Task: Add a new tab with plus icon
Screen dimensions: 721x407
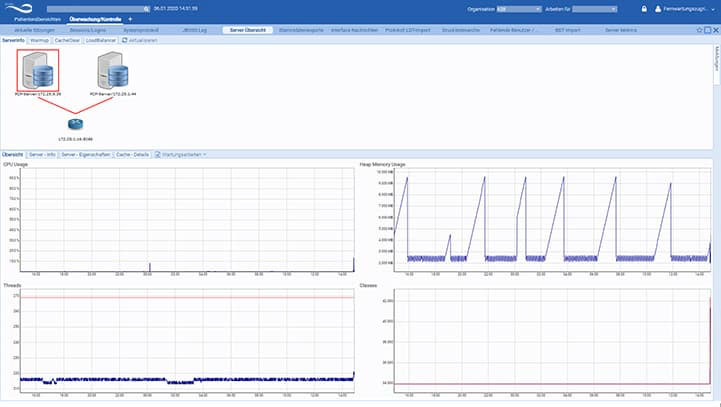Action: point(130,19)
